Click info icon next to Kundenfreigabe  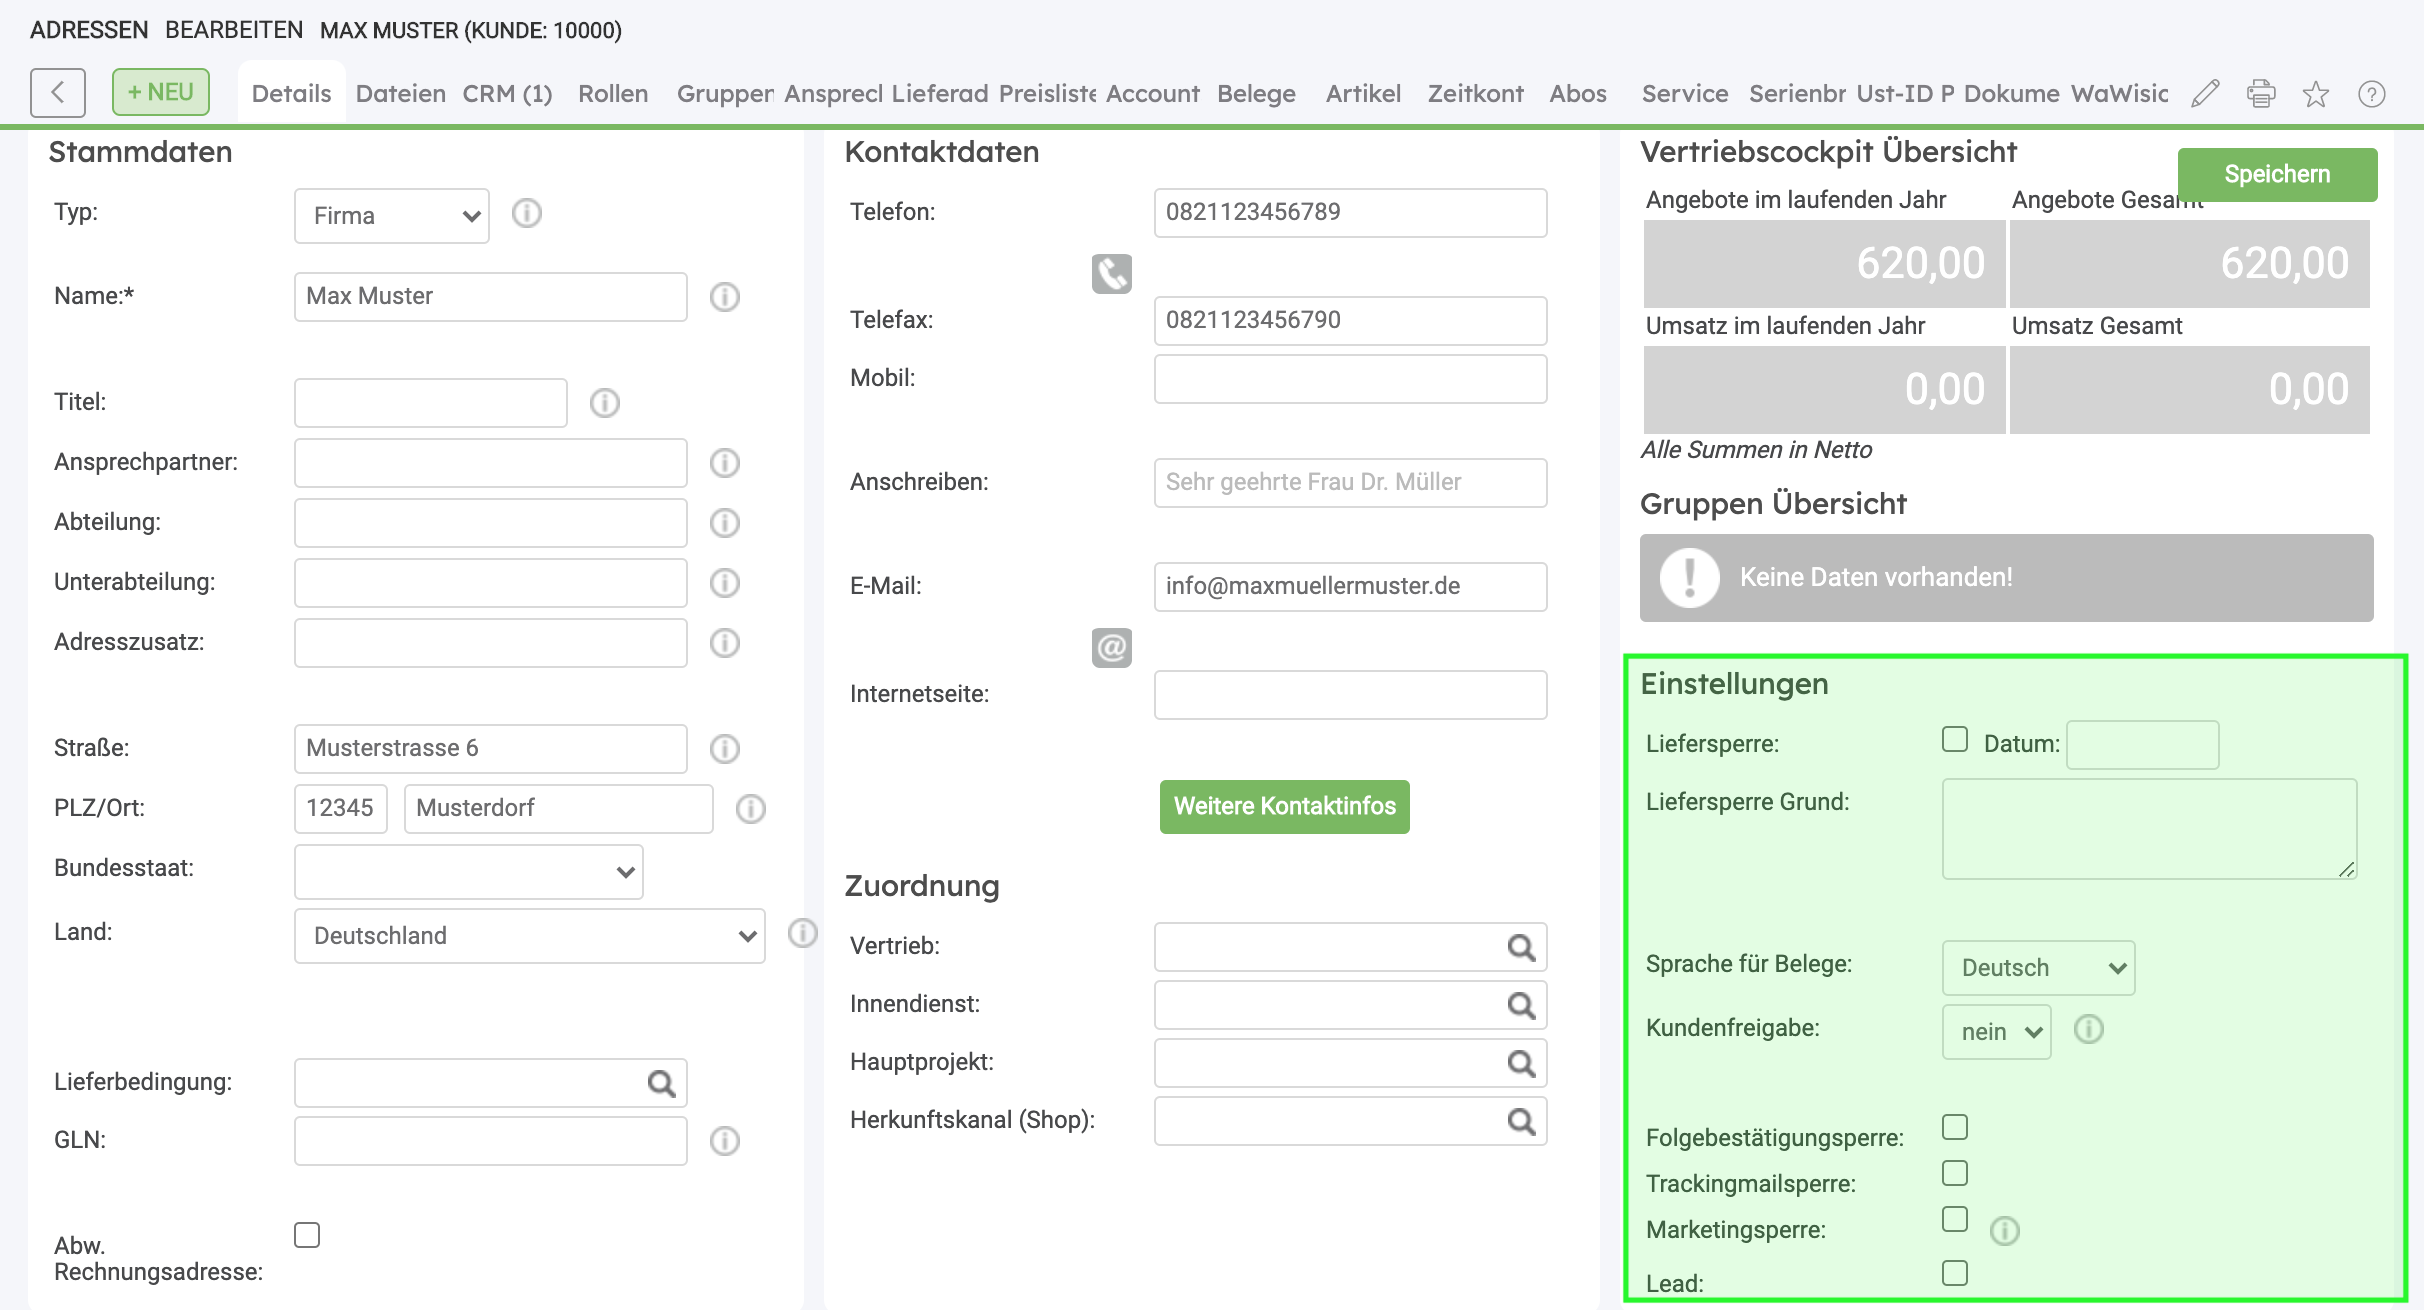[2088, 1029]
